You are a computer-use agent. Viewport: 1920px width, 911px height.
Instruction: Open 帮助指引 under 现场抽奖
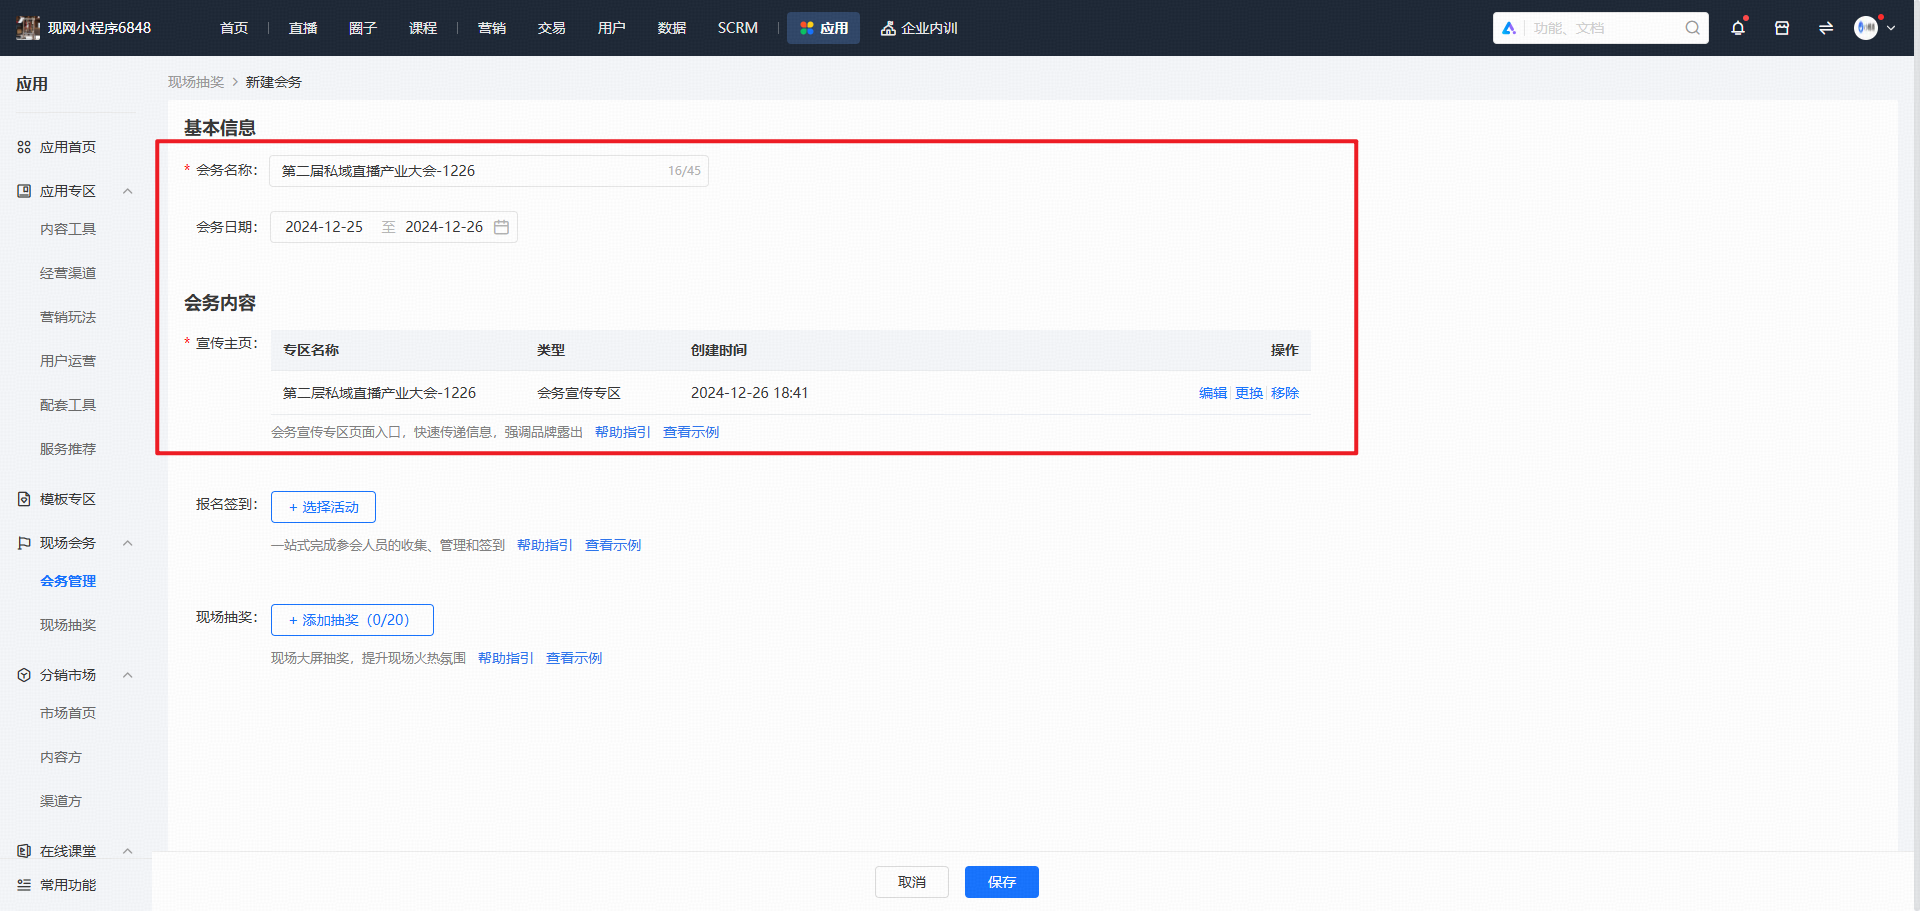pyautogui.click(x=506, y=658)
